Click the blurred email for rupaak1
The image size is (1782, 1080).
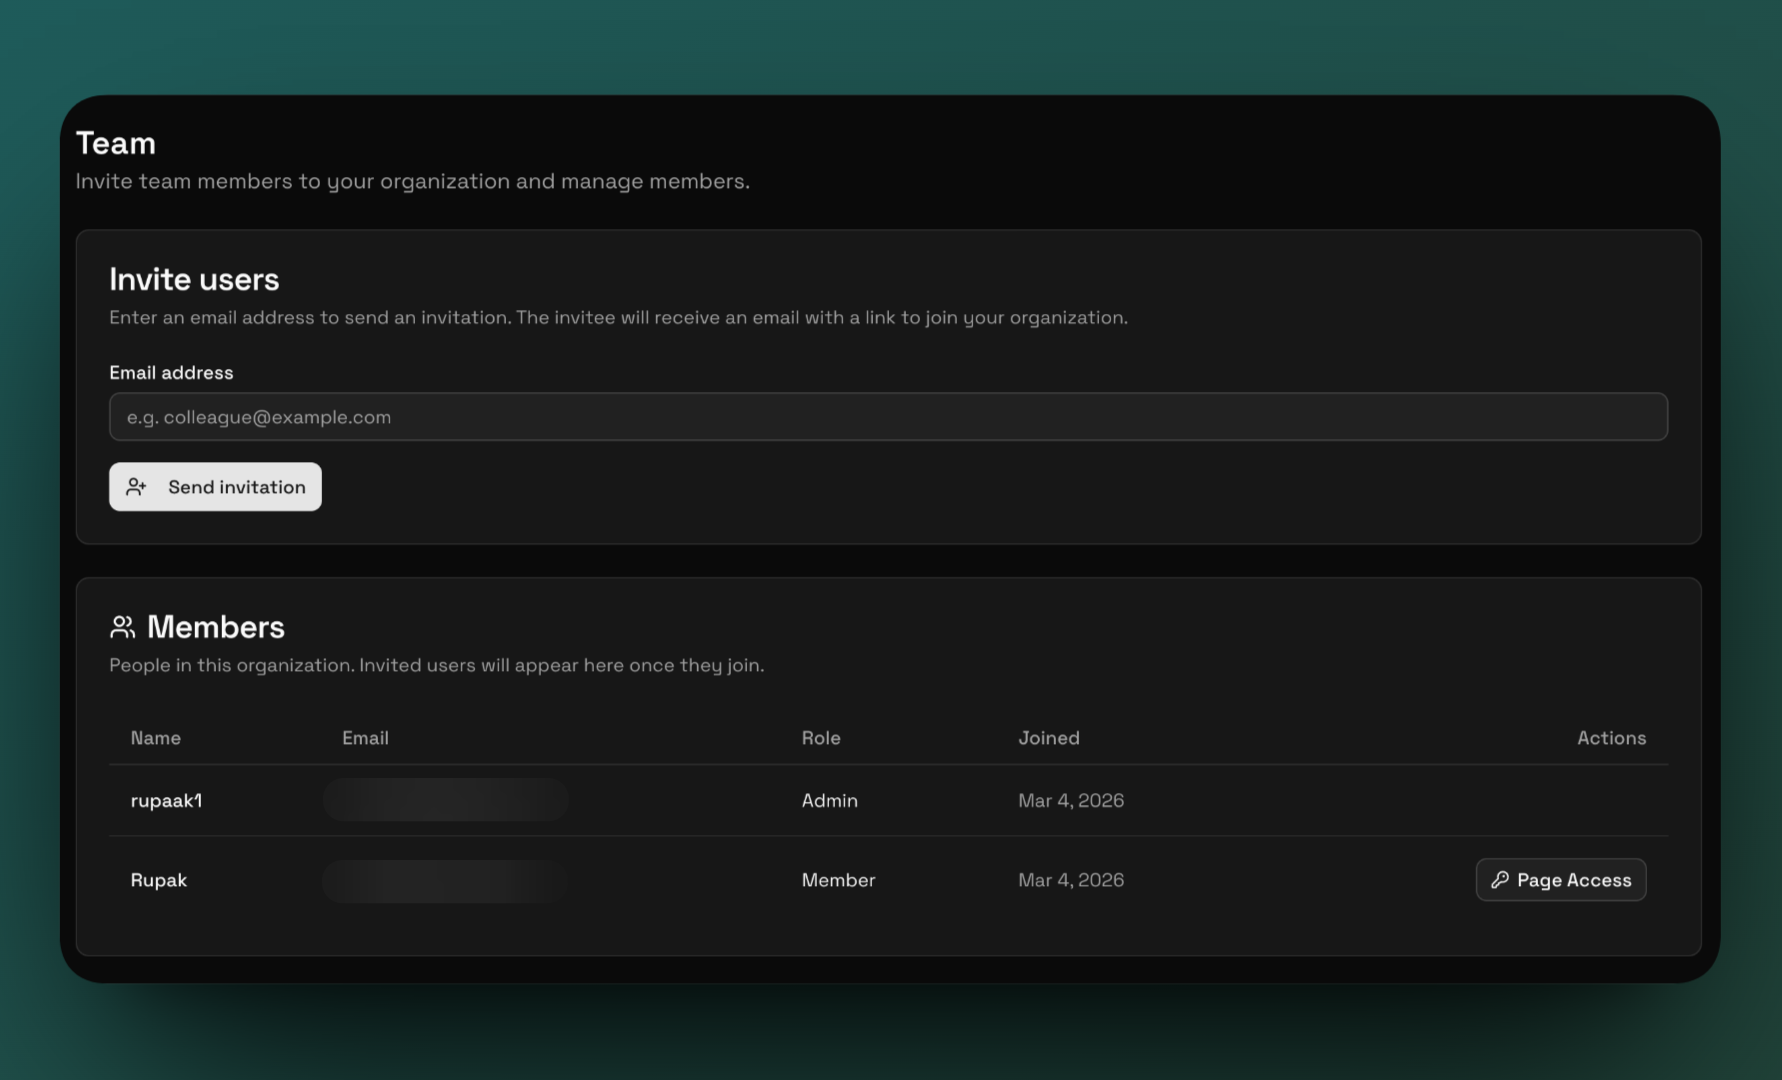[445, 801]
